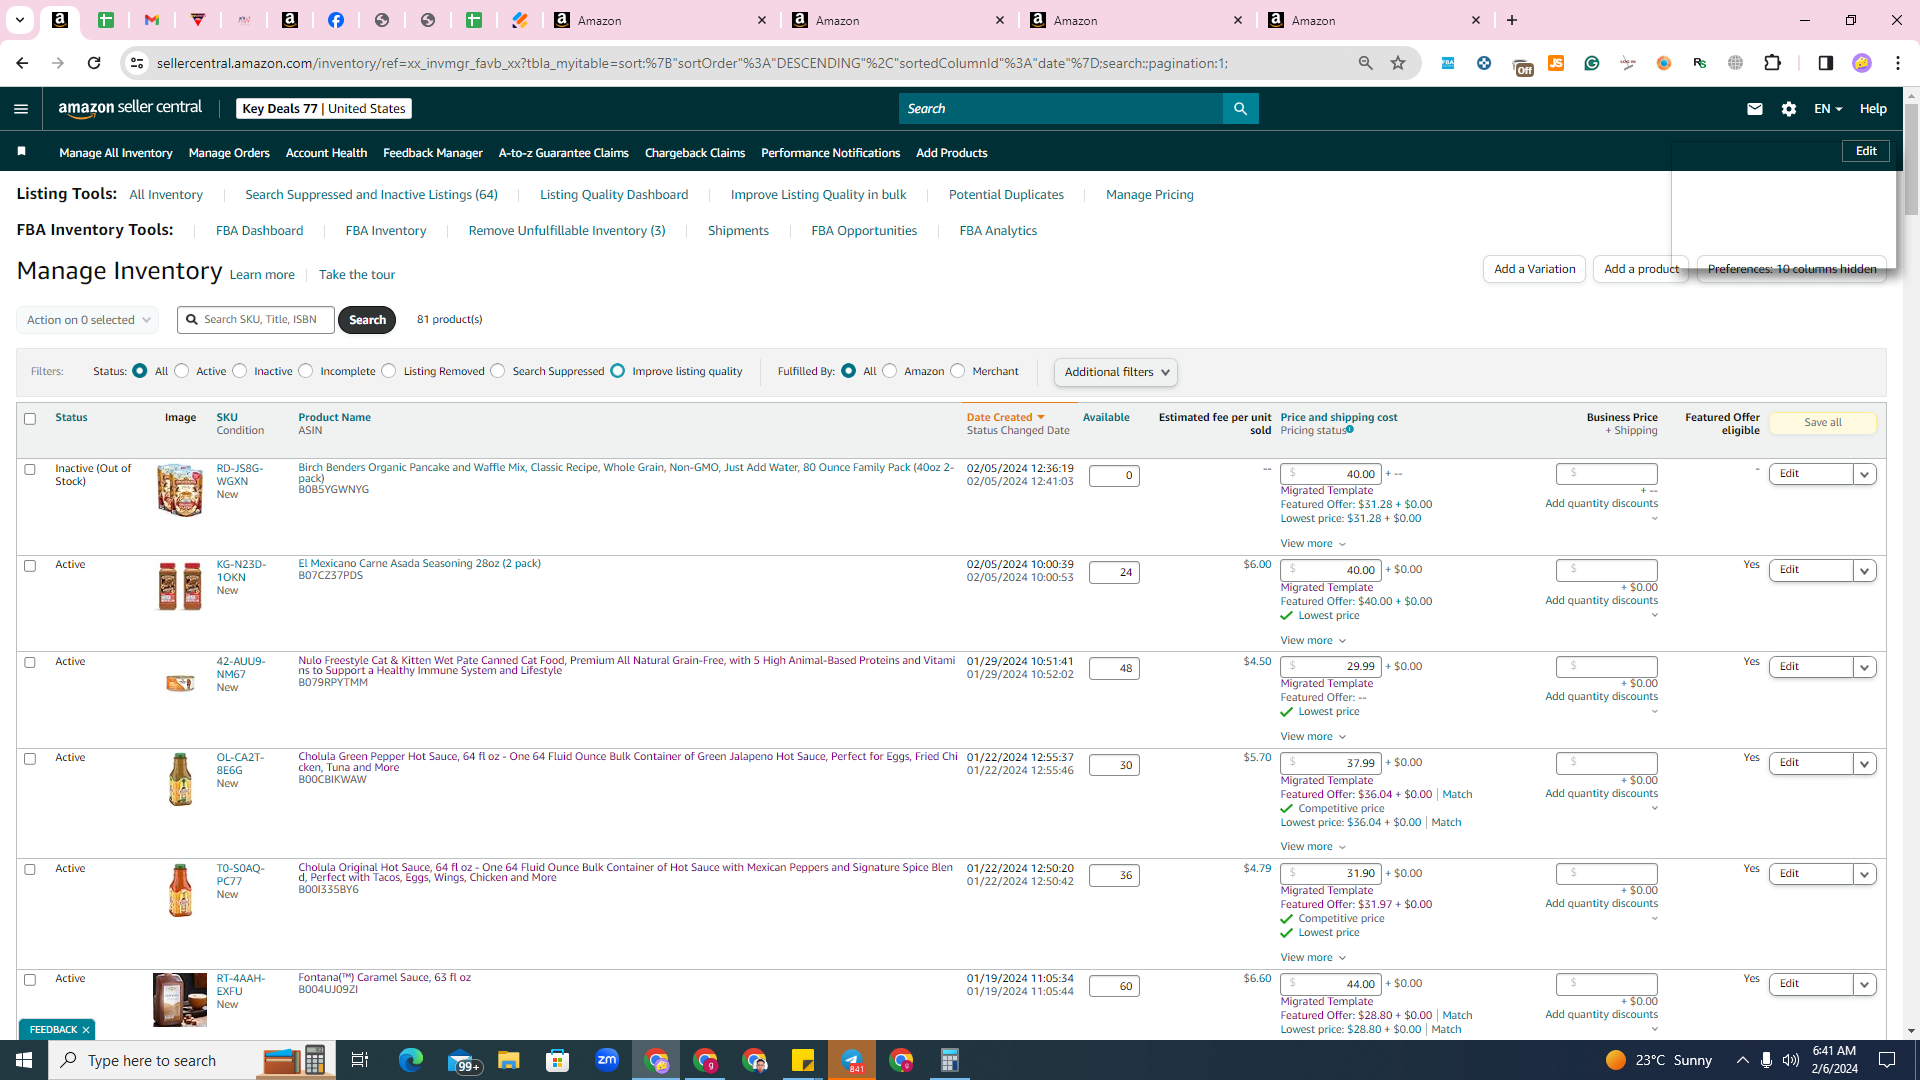Open the Take the tour link

coord(357,275)
